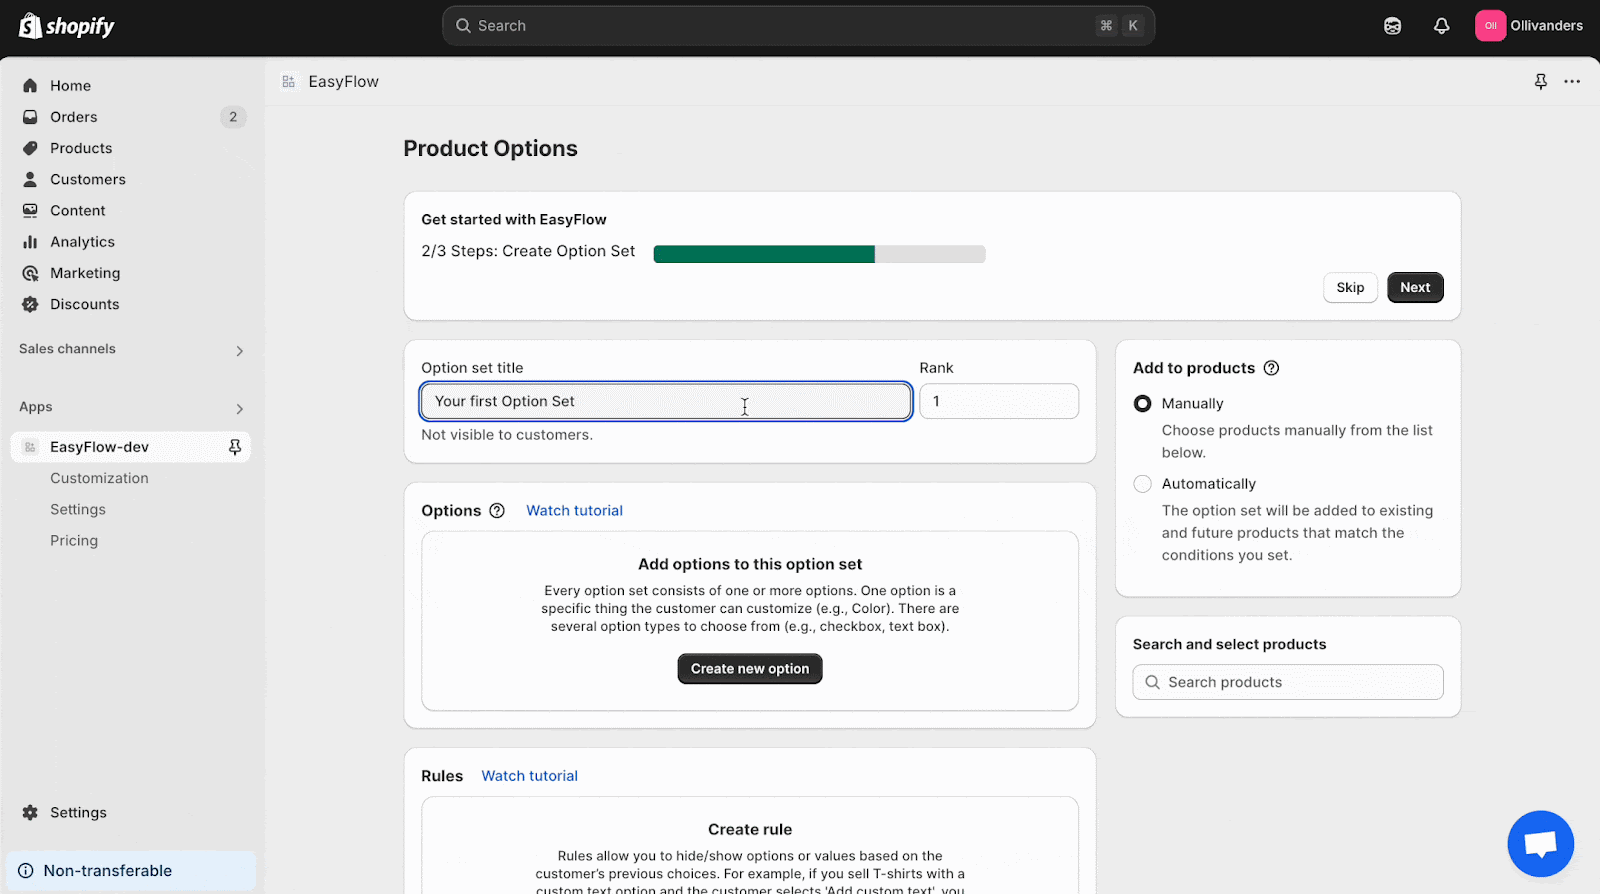Open the Customization submenu item
Image resolution: width=1600 pixels, height=894 pixels.
tap(99, 478)
